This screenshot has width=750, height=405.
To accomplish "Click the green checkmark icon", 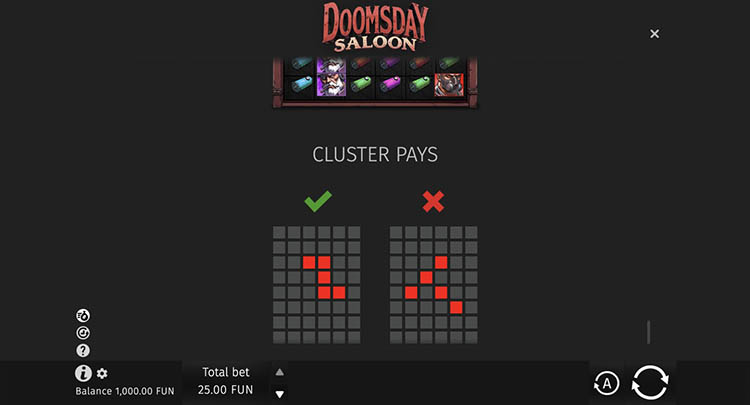I will pyautogui.click(x=318, y=201).
